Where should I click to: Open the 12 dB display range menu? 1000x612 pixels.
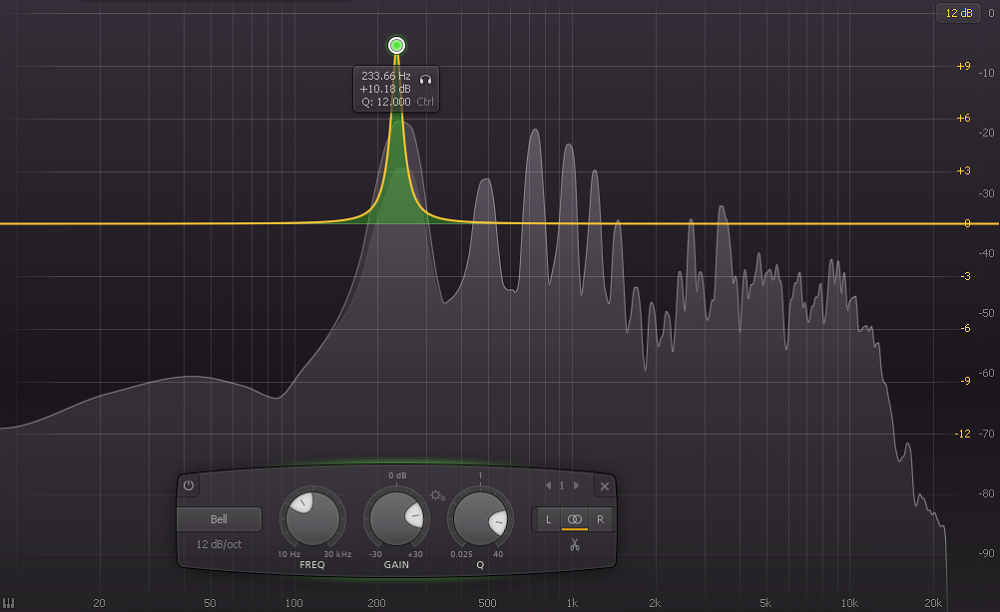[x=955, y=13]
